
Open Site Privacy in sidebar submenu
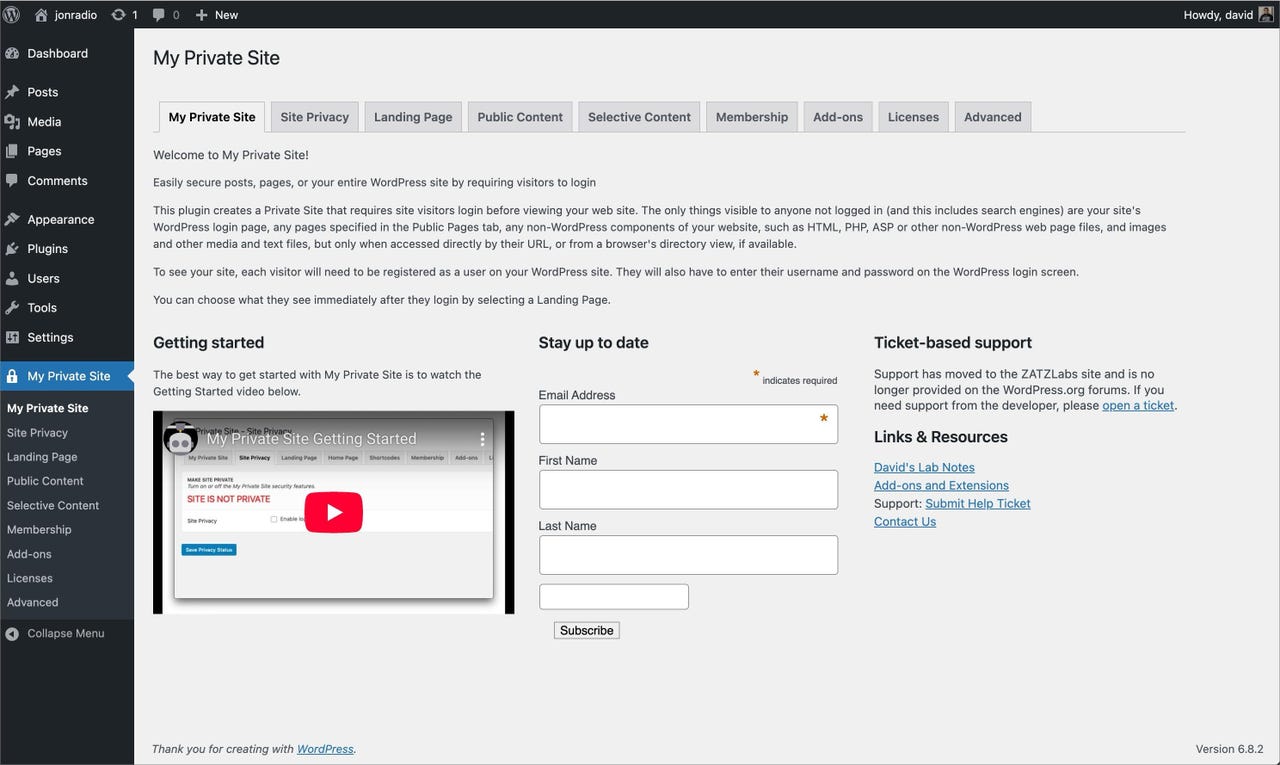click(x=37, y=433)
